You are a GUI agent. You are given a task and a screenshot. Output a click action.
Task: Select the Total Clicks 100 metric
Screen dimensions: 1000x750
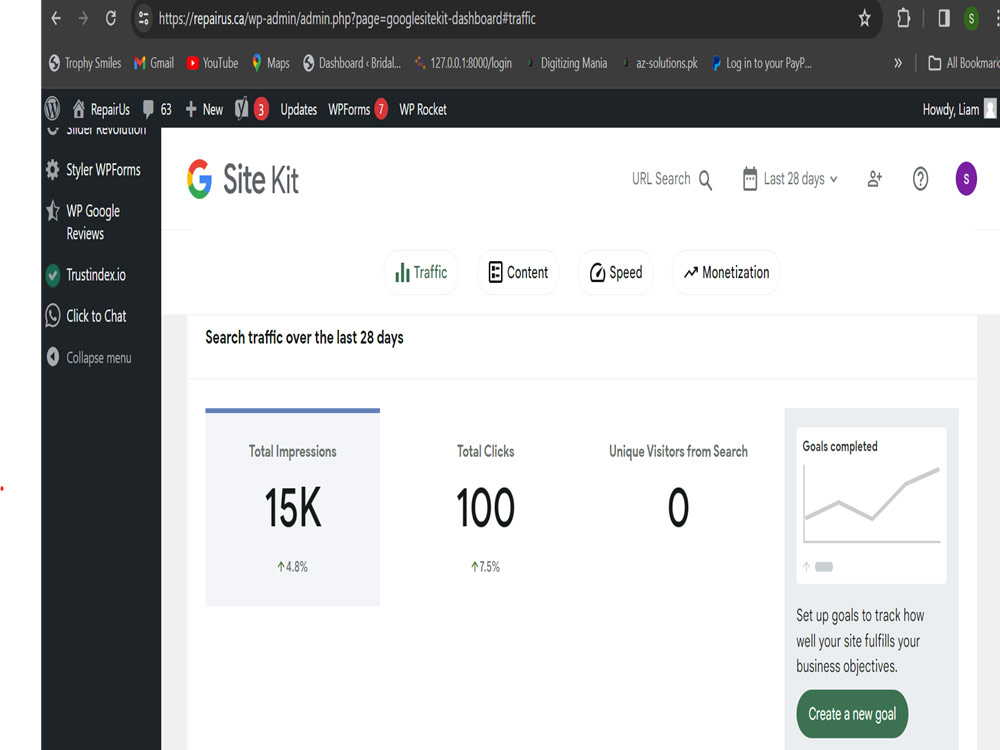[485, 507]
